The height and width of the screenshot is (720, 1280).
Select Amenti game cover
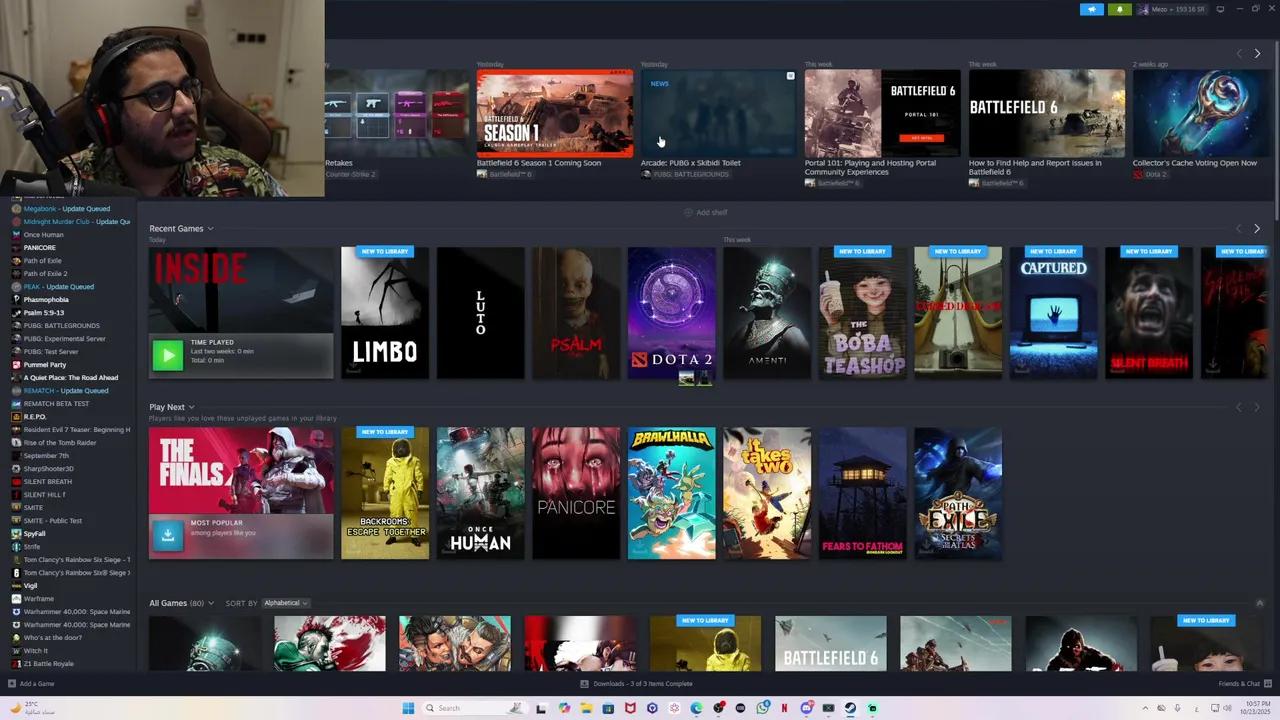point(767,313)
